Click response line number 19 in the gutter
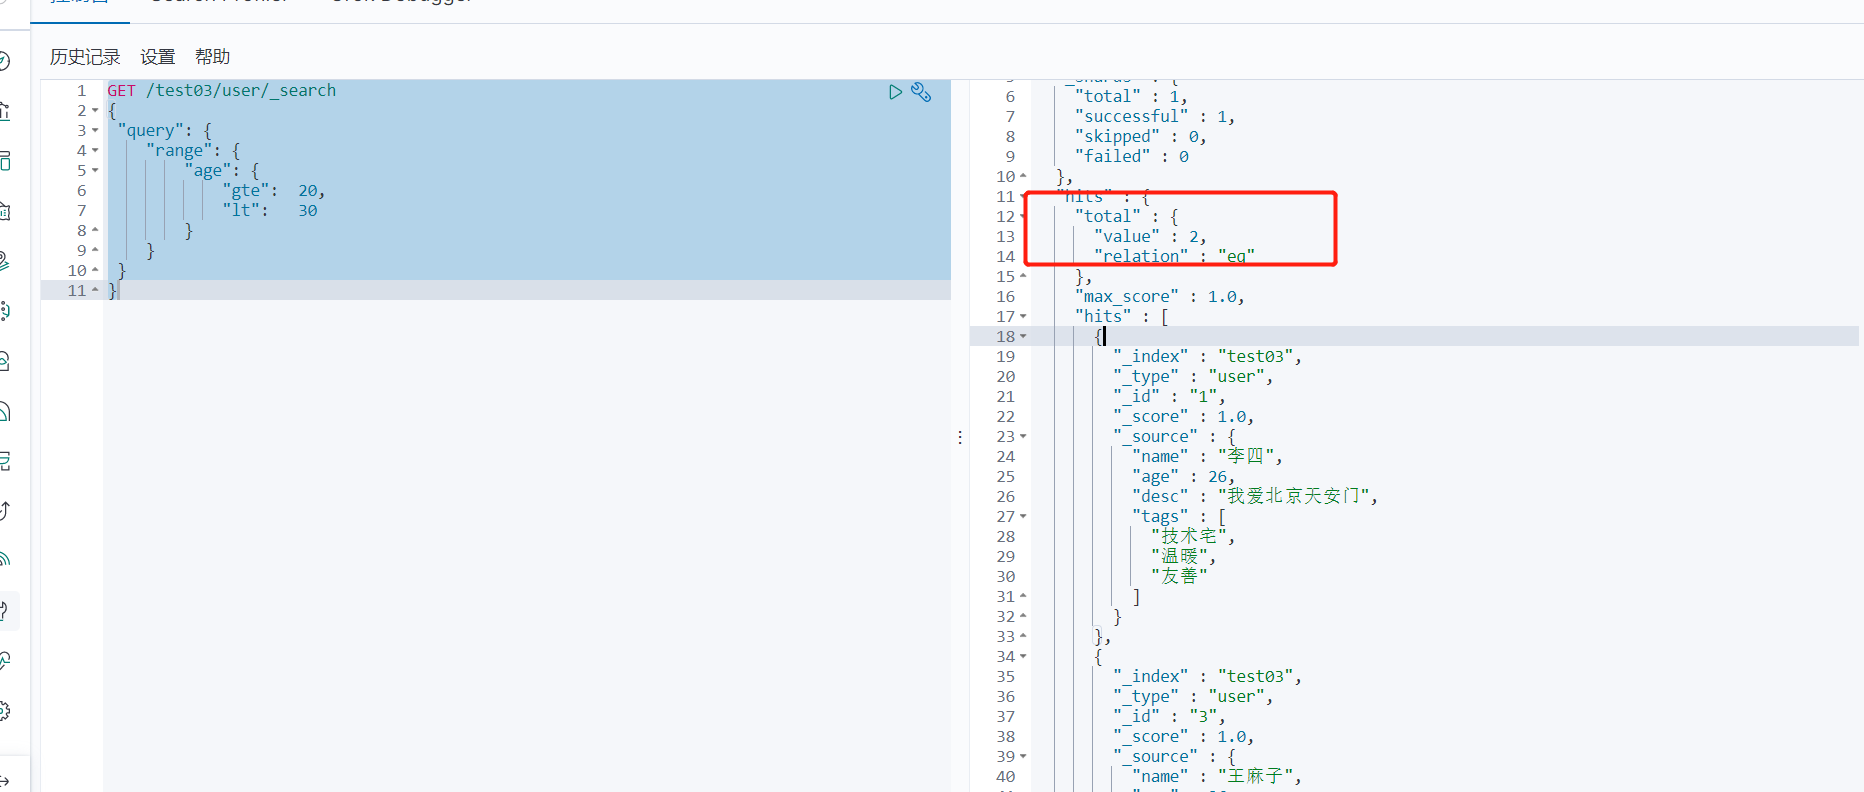The width and height of the screenshot is (1864, 792). pyautogui.click(x=1005, y=356)
